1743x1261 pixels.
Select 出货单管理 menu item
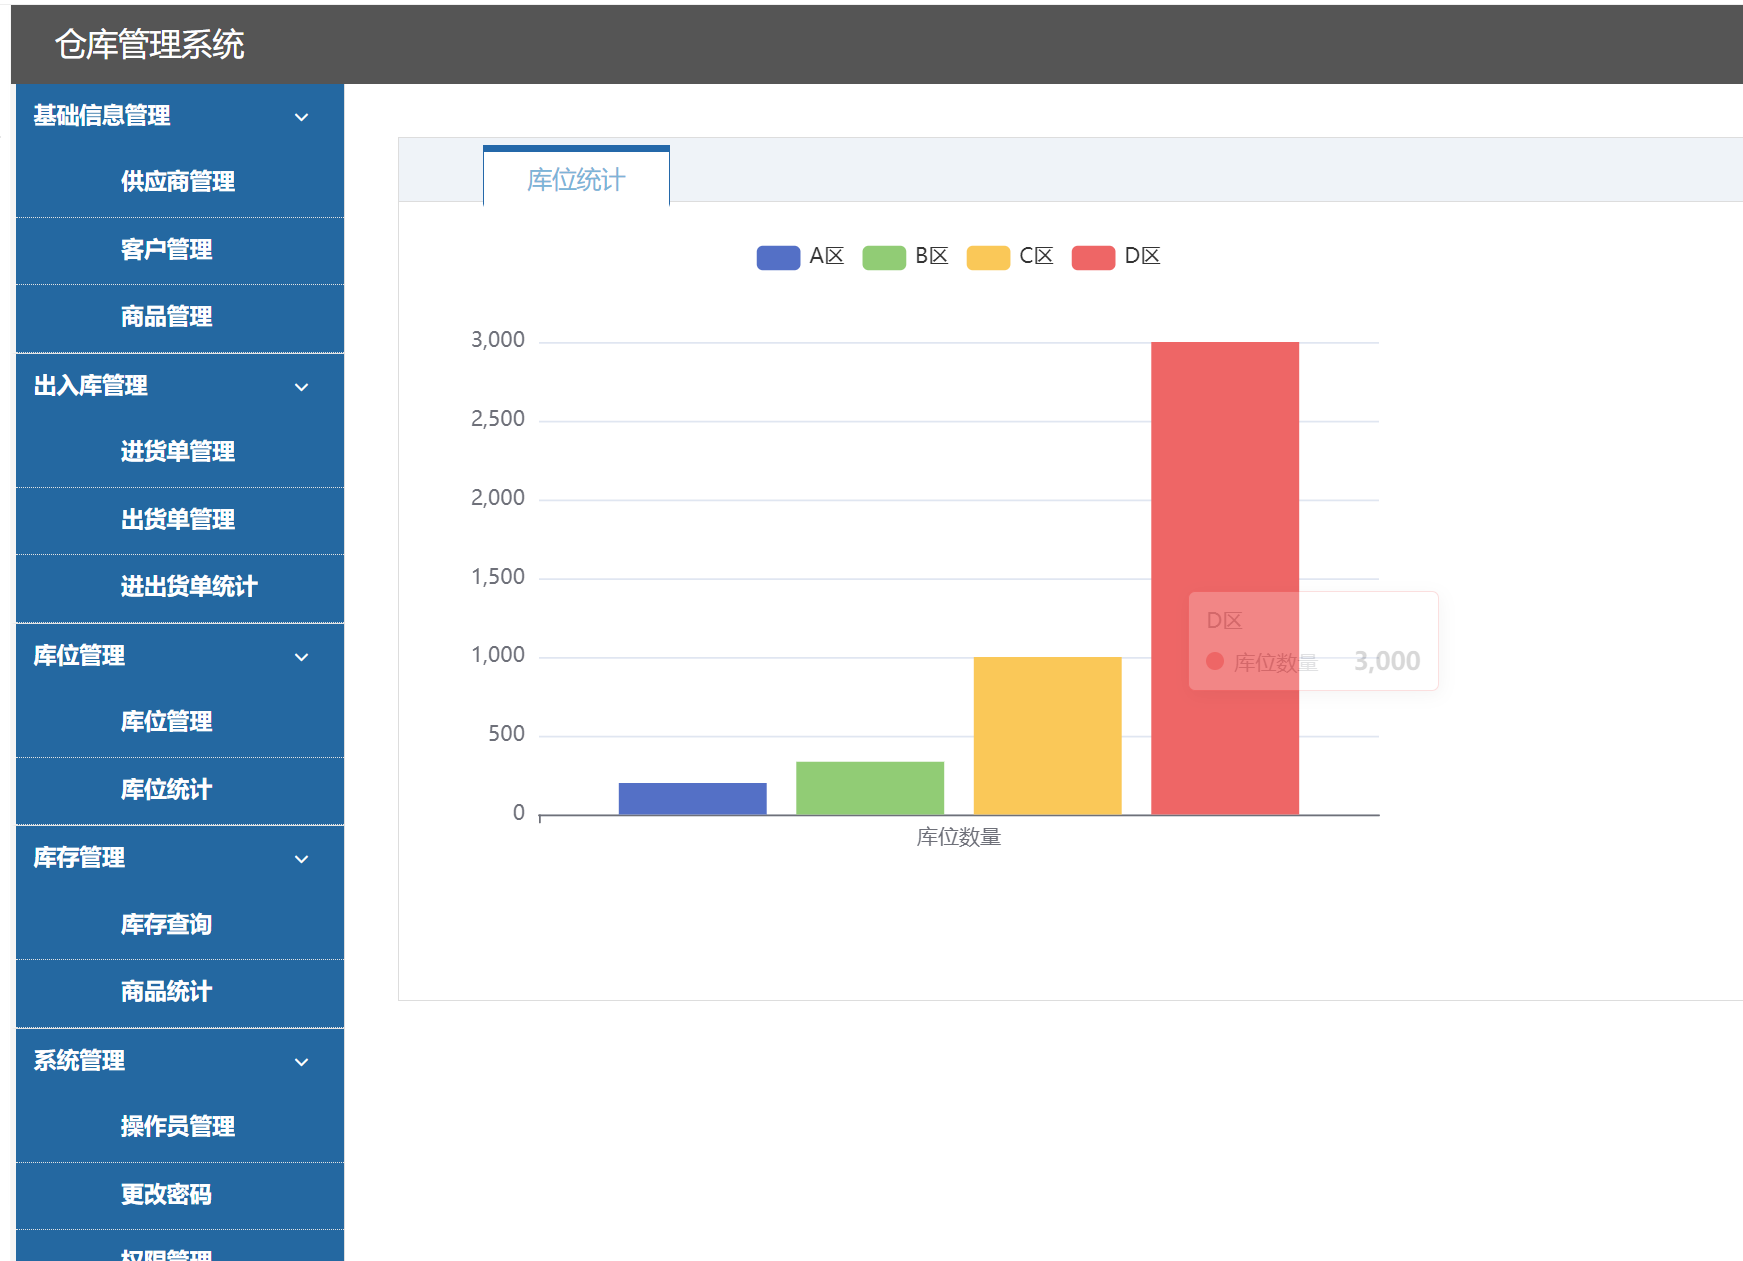tap(178, 520)
